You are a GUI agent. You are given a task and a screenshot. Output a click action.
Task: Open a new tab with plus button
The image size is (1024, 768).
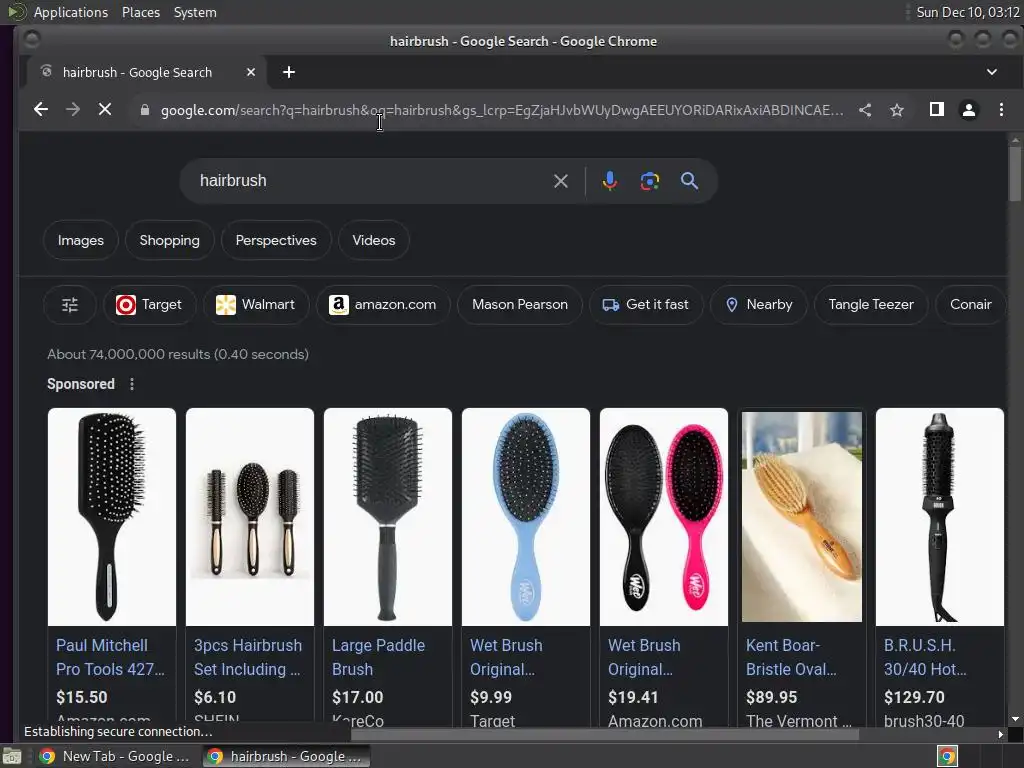point(289,72)
